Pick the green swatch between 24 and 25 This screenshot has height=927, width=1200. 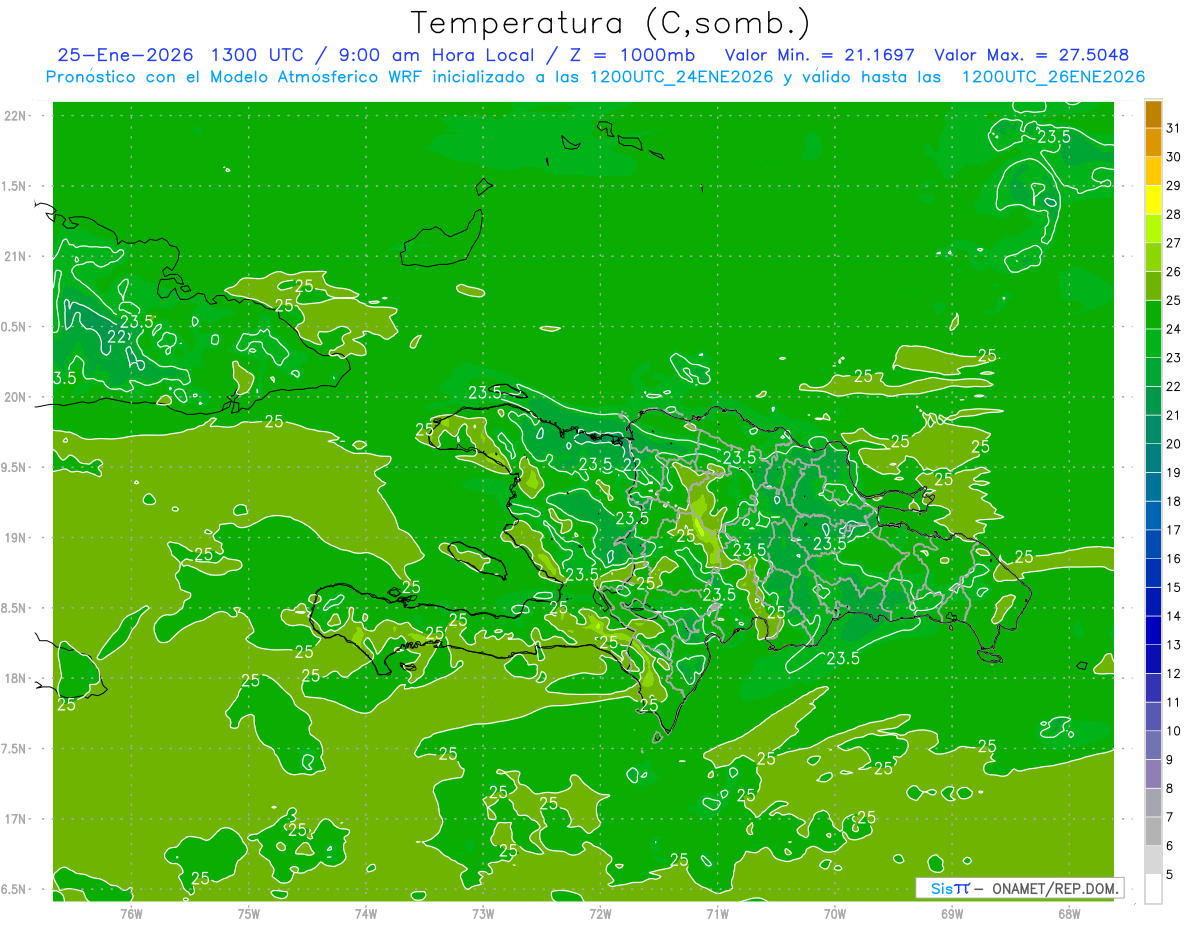pyautogui.click(x=1153, y=315)
